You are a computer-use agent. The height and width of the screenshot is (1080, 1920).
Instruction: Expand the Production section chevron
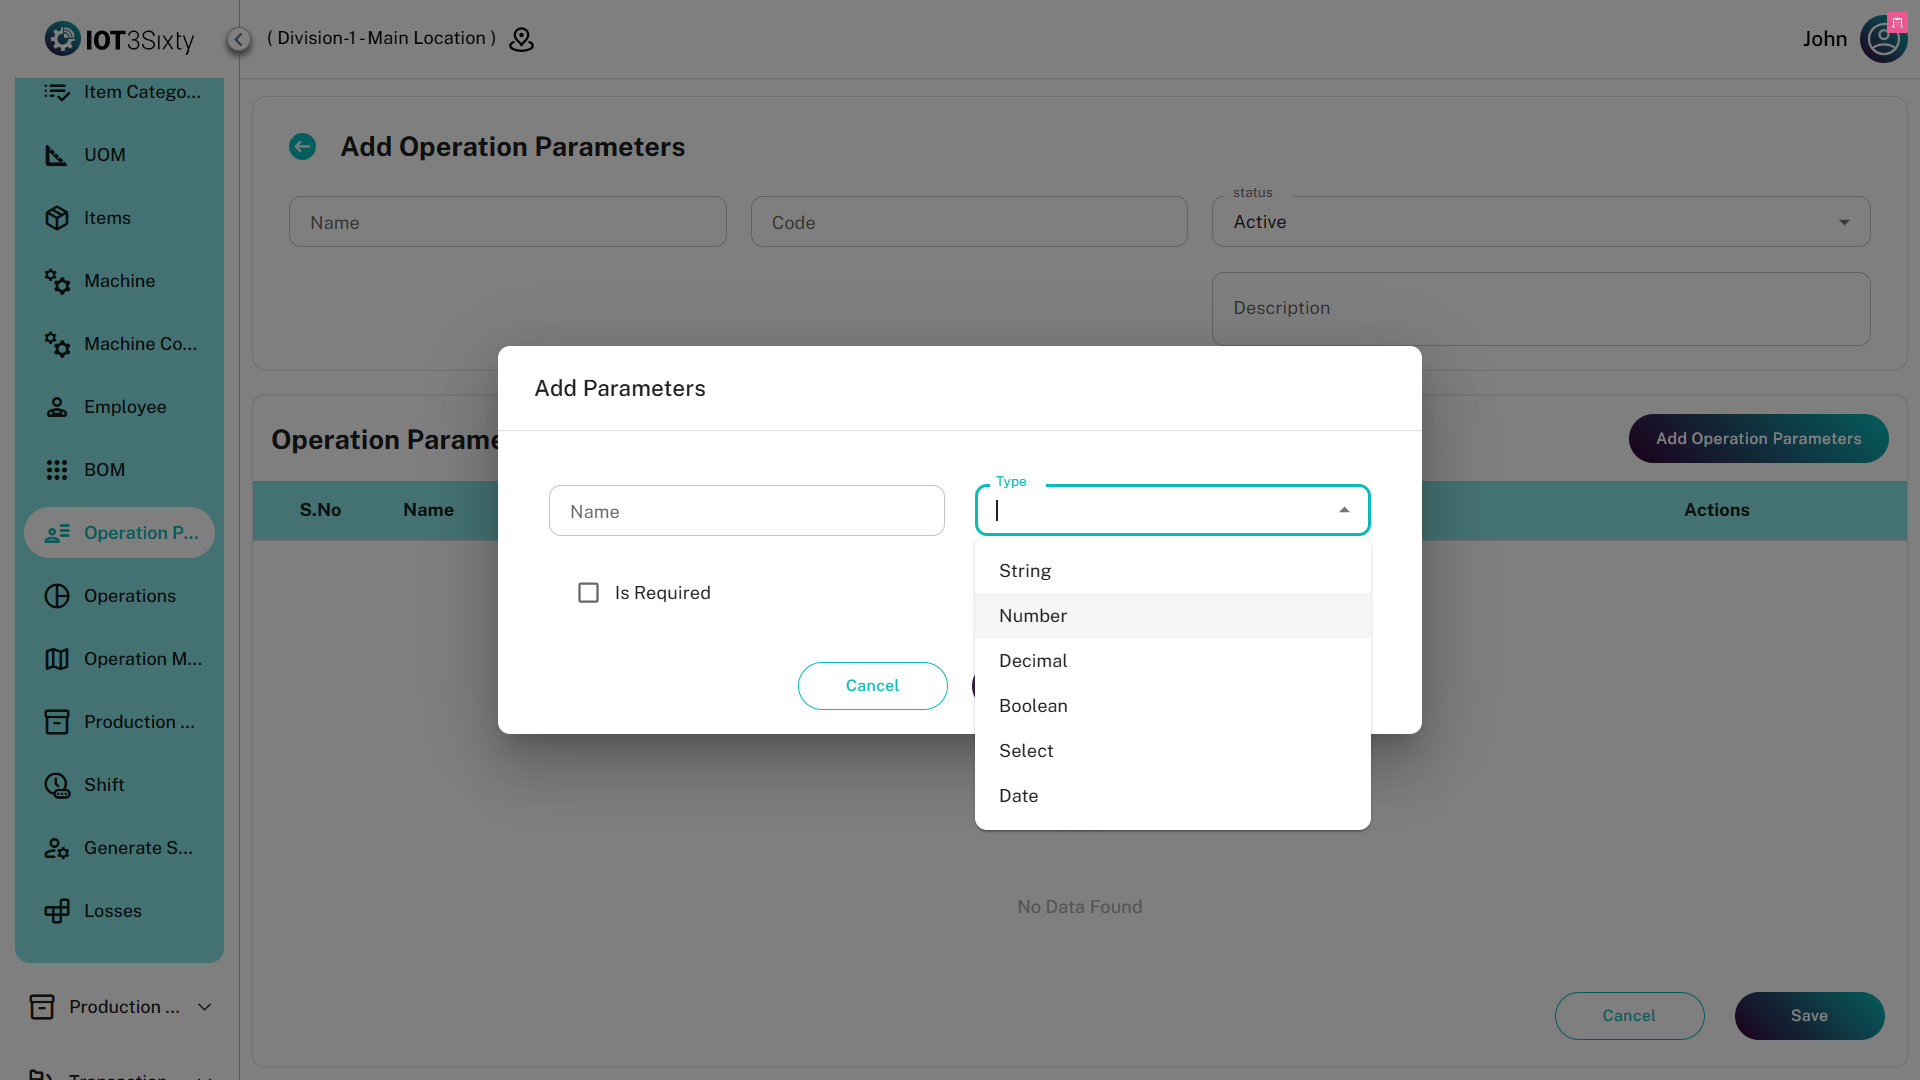205,1007
